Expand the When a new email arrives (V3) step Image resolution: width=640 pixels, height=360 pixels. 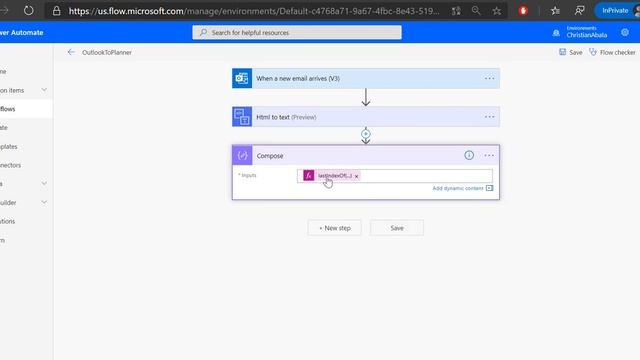click(366, 78)
